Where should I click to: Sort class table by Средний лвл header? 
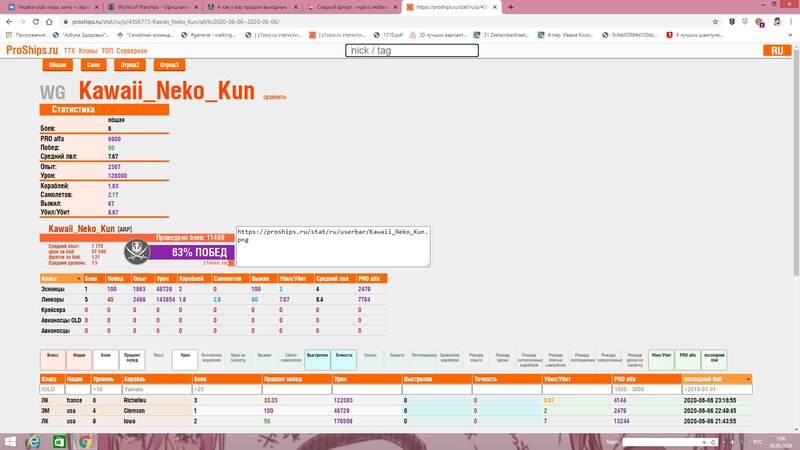[x=334, y=279]
